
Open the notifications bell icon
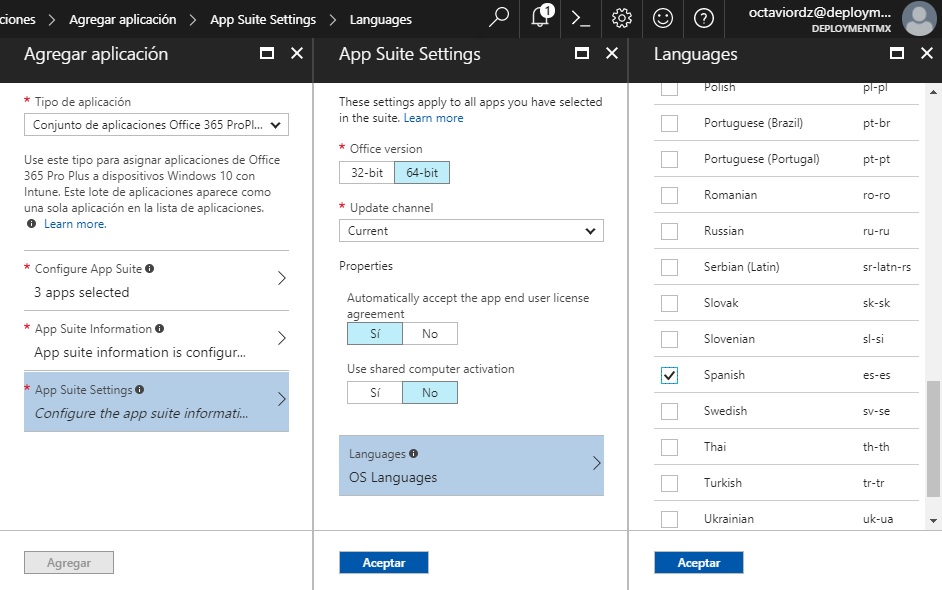click(541, 18)
